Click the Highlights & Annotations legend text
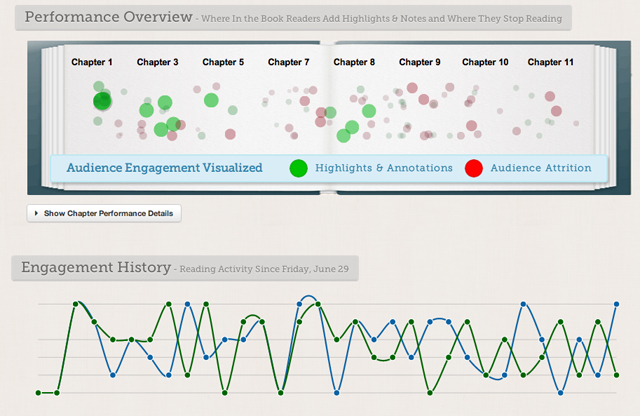 384,168
